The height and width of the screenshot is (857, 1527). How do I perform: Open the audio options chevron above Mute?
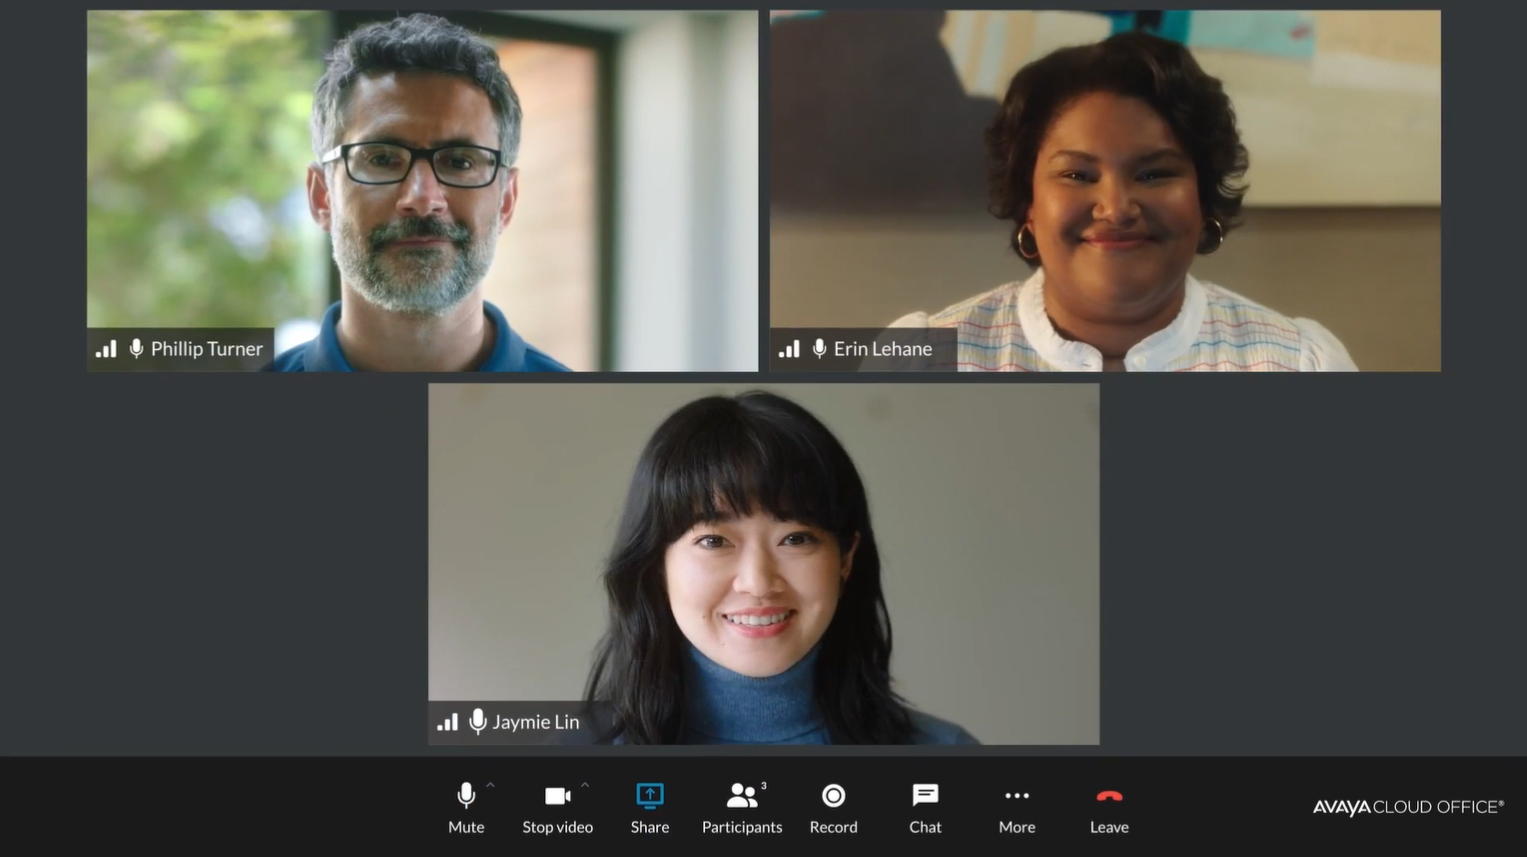[x=490, y=784]
